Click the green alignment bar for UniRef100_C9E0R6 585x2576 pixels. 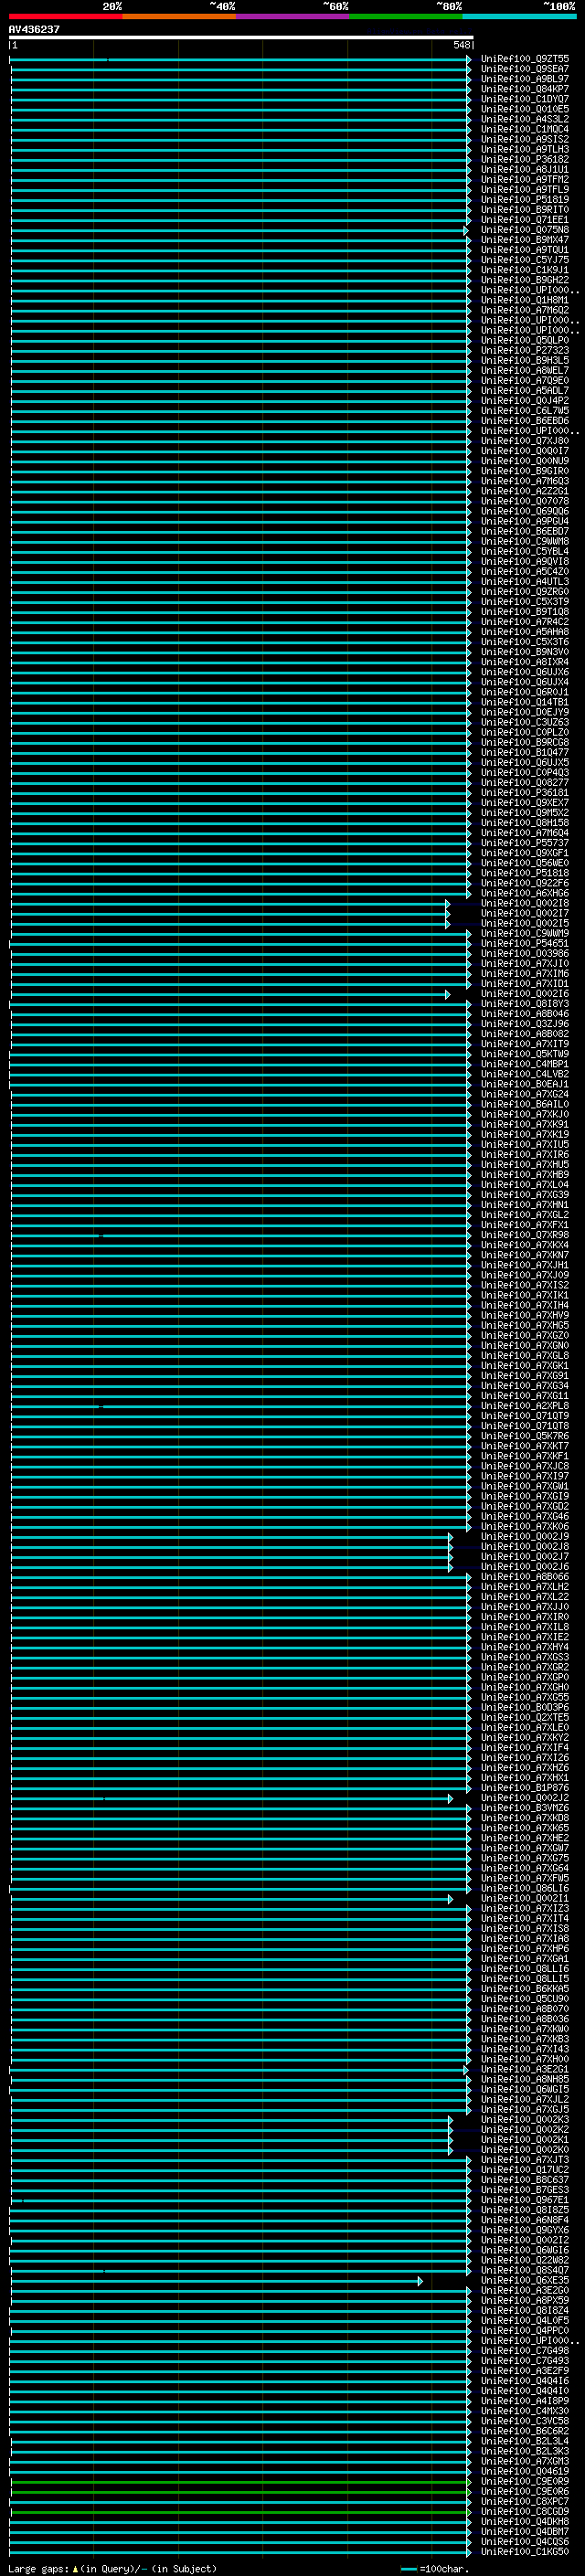point(240,2492)
